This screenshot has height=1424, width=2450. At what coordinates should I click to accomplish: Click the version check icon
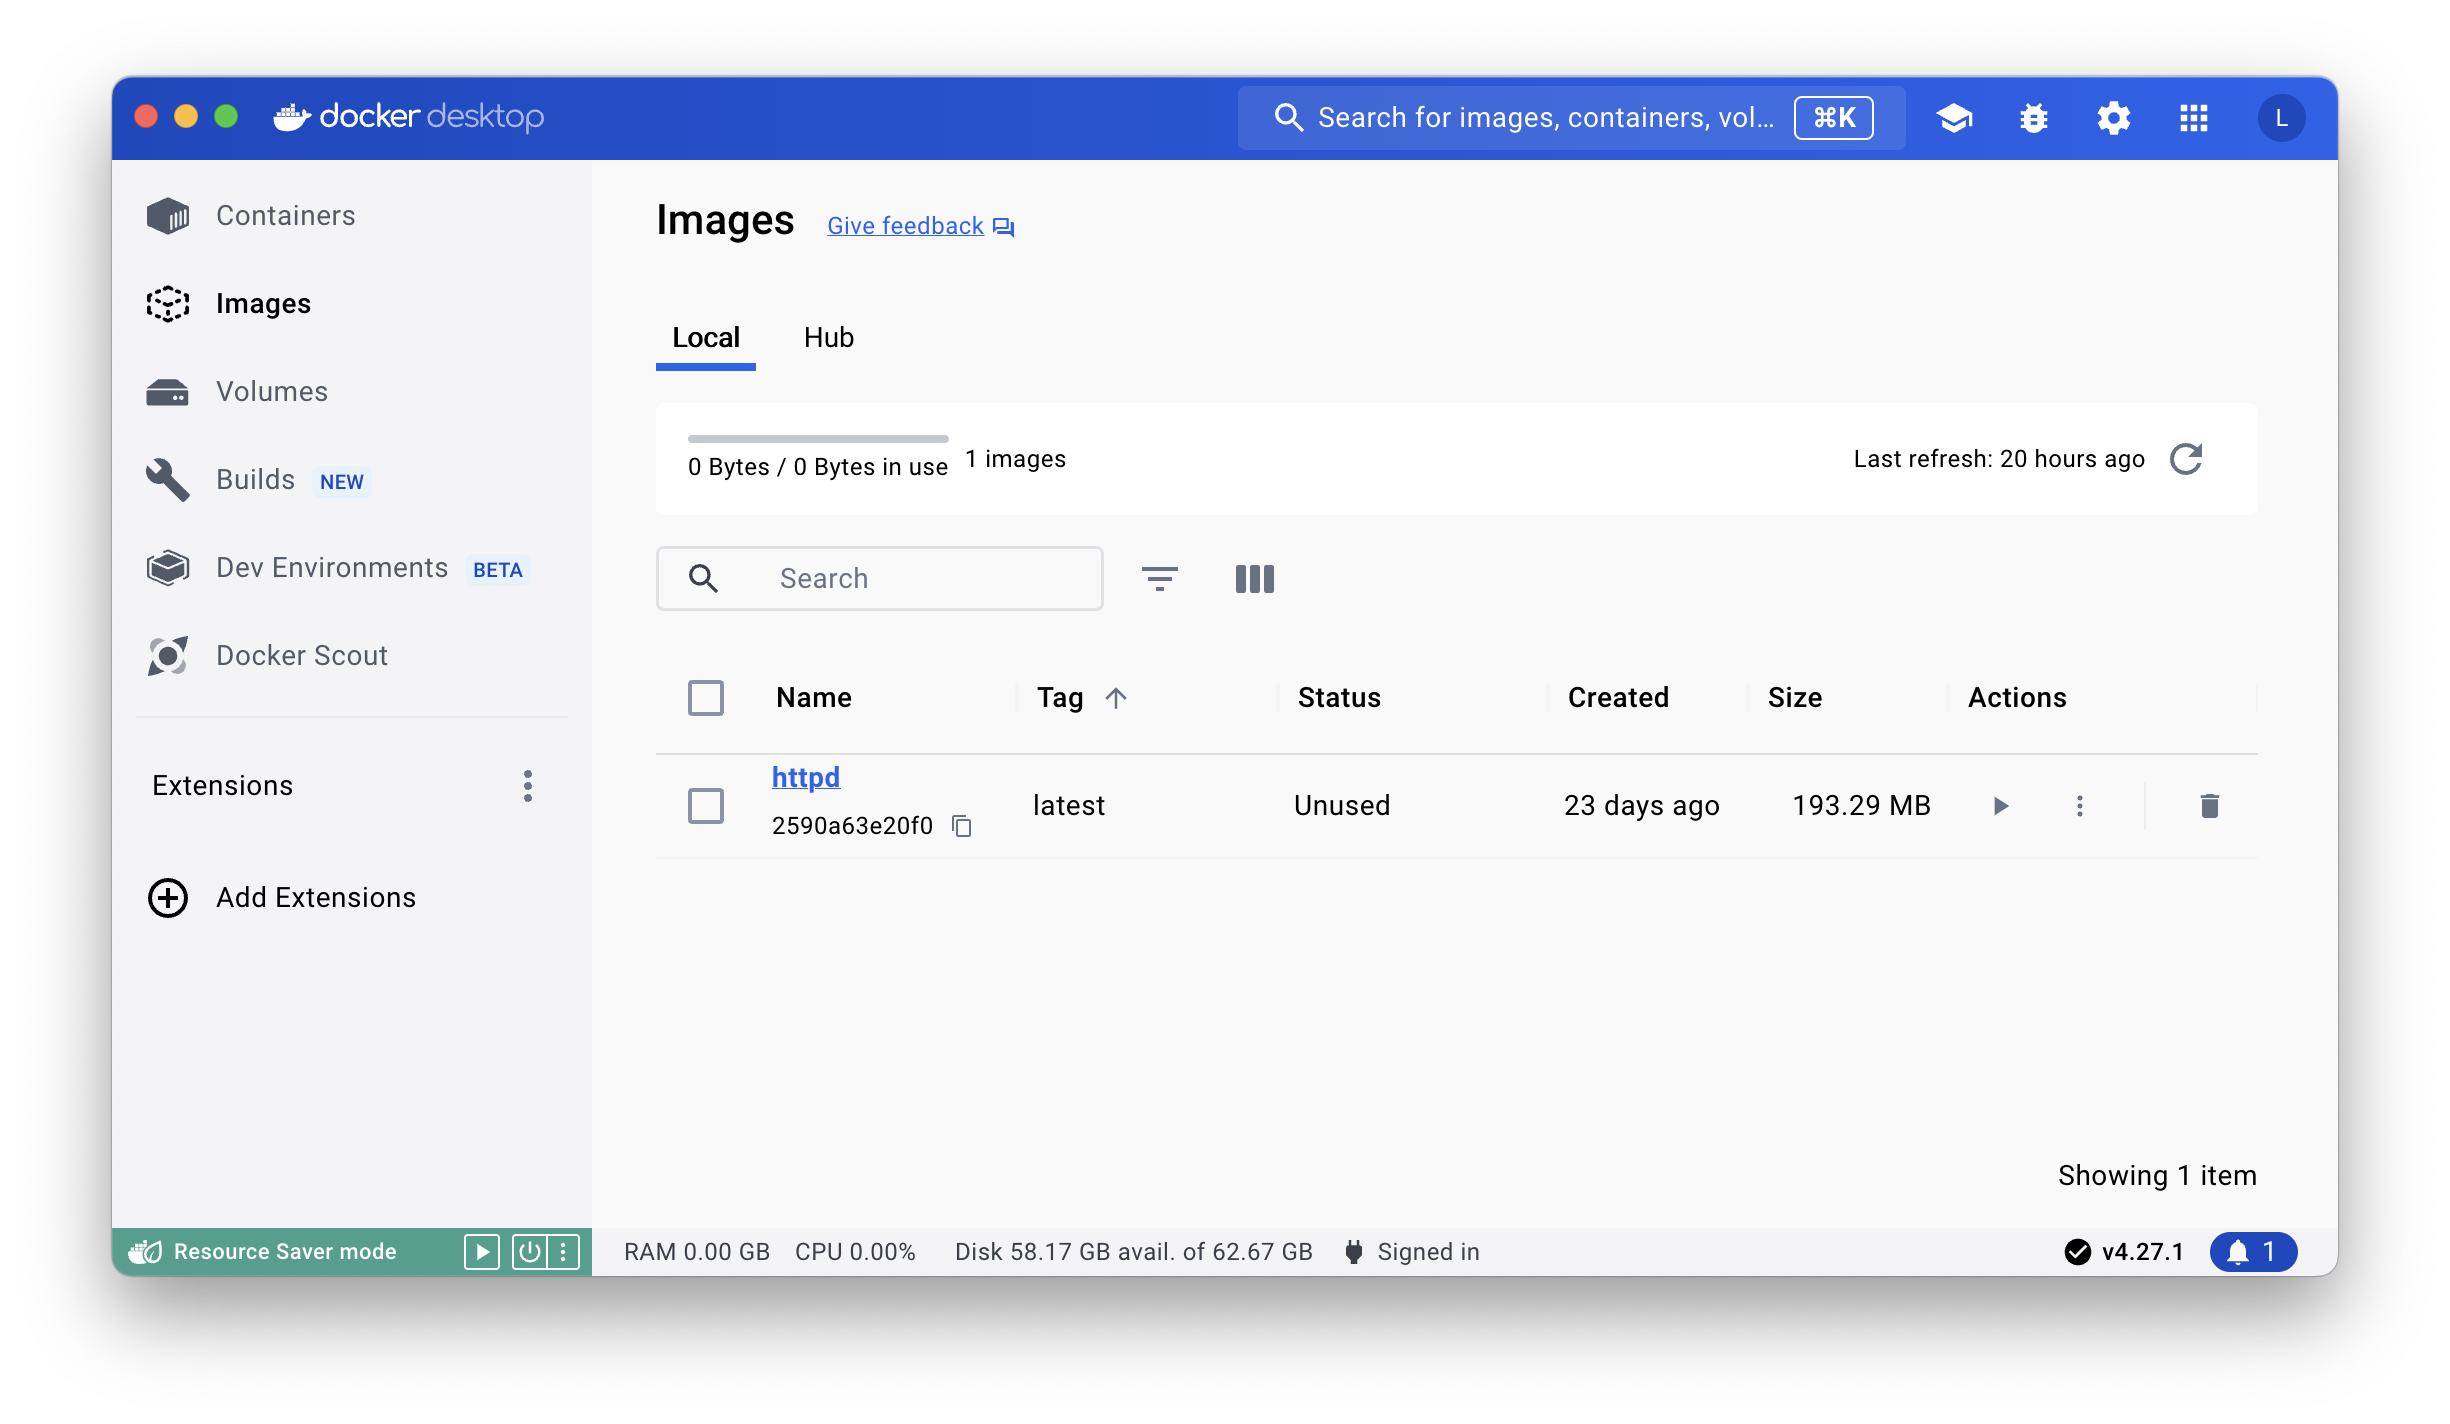coord(2078,1252)
